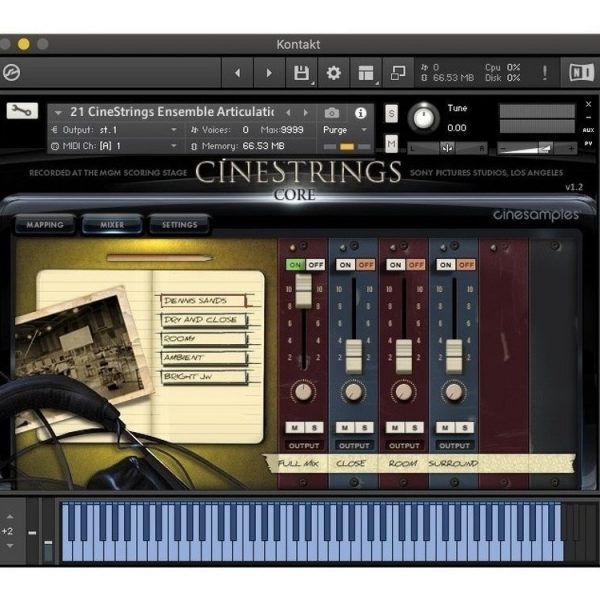
Task: Click the camera snapshot icon
Action: tap(332, 113)
